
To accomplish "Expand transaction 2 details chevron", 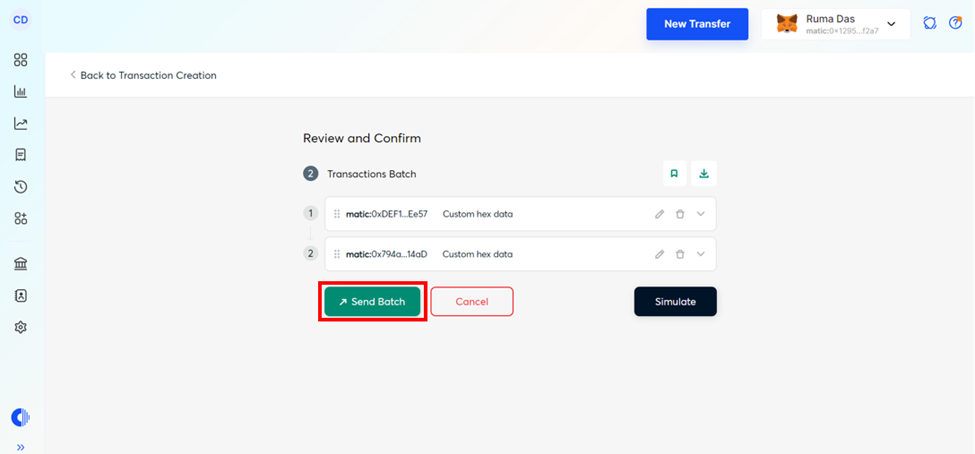I will point(701,254).
